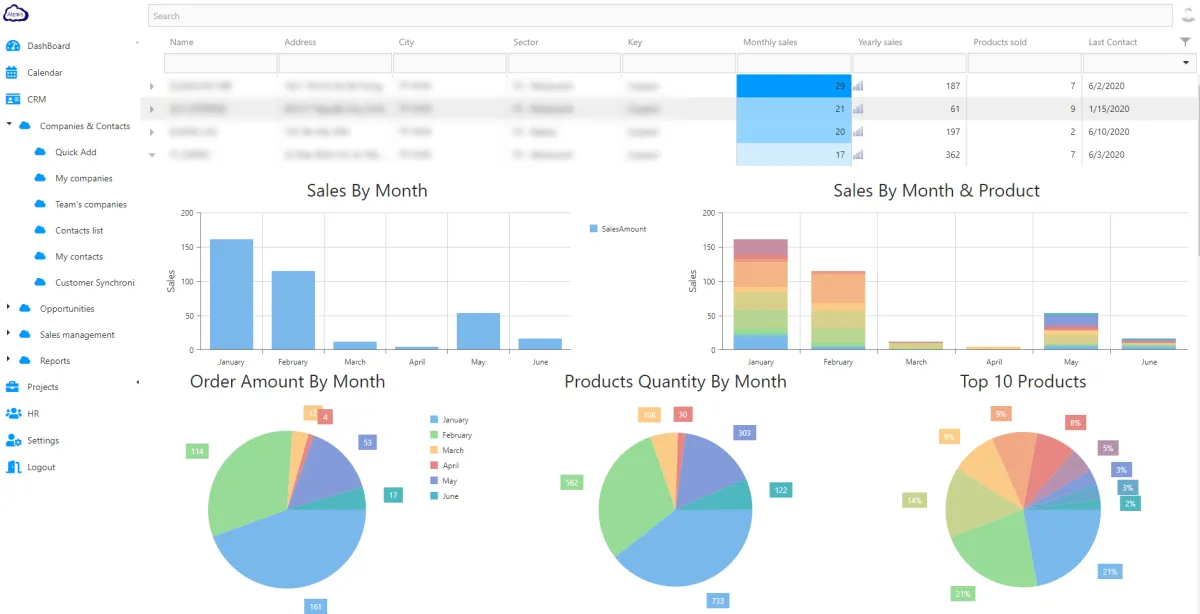Collapse the Companies & Contacts tree node
1200x614 pixels.
click(x=9, y=125)
